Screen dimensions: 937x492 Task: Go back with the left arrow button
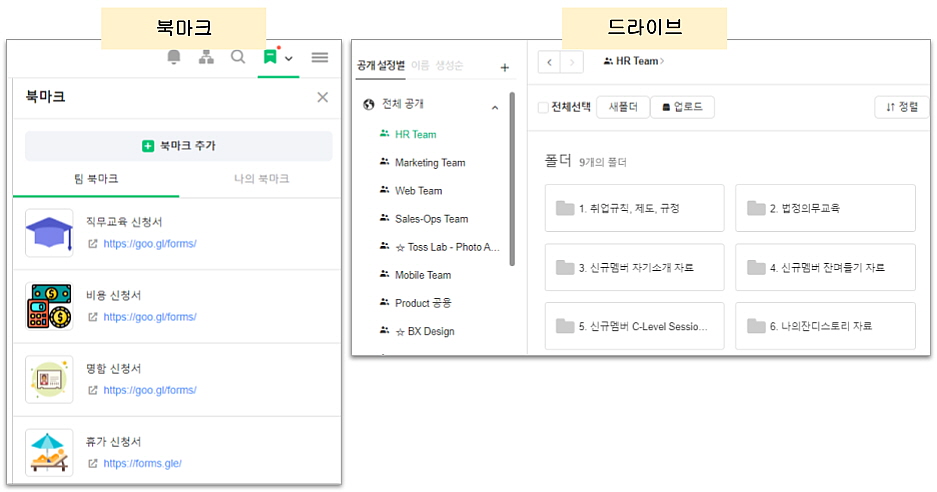(x=549, y=62)
